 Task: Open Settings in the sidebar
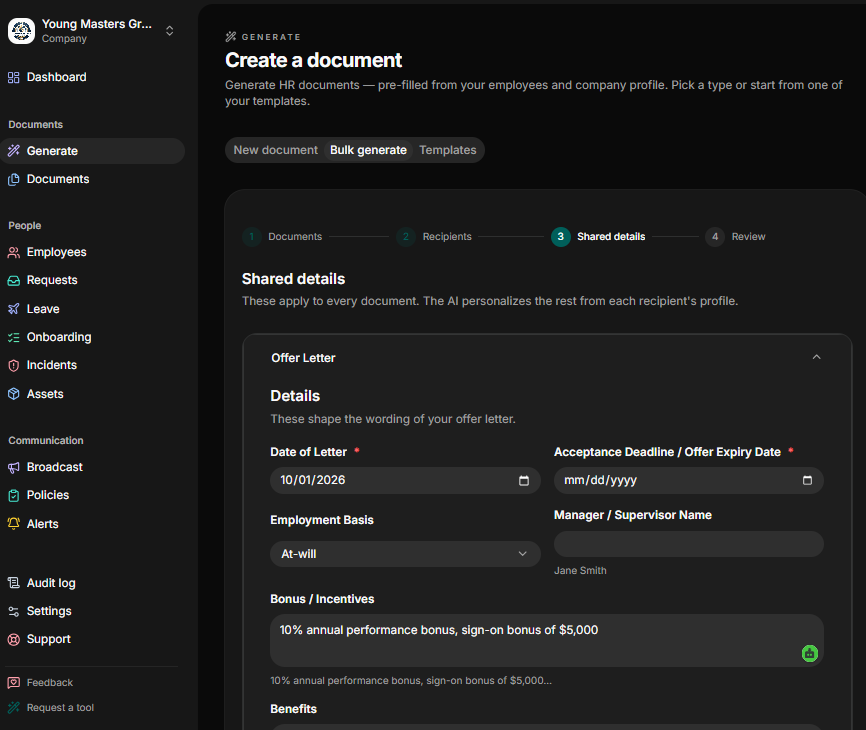tap(92, 611)
